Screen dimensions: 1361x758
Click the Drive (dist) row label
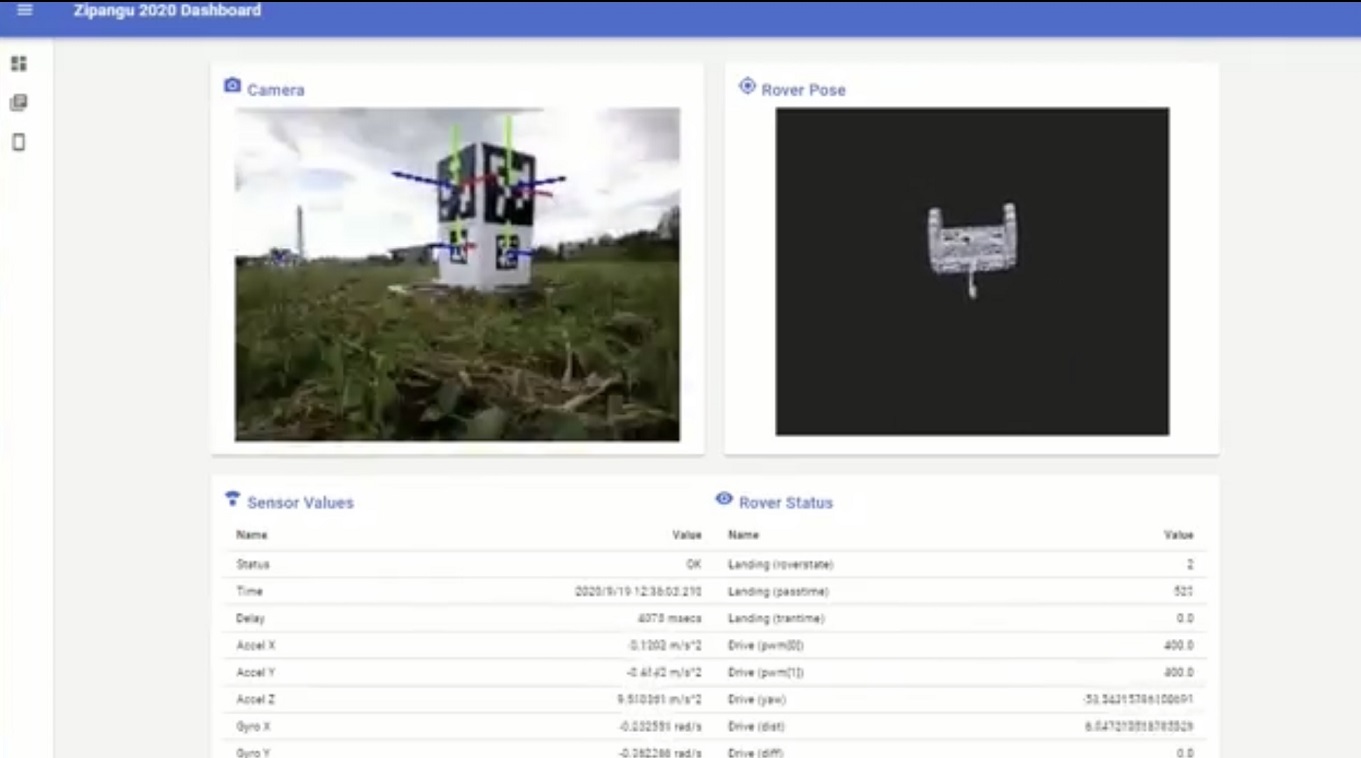tap(756, 726)
